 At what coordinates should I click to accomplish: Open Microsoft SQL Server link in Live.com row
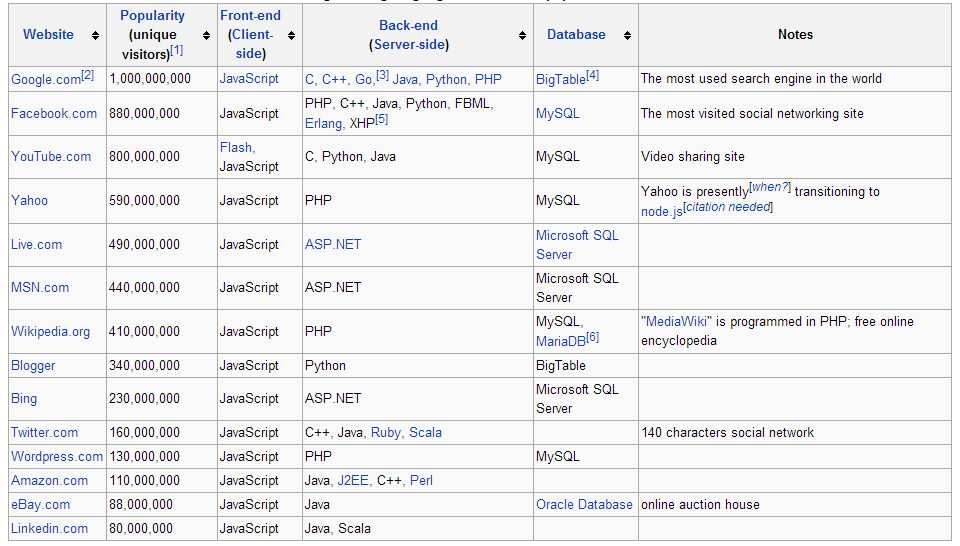coord(577,245)
